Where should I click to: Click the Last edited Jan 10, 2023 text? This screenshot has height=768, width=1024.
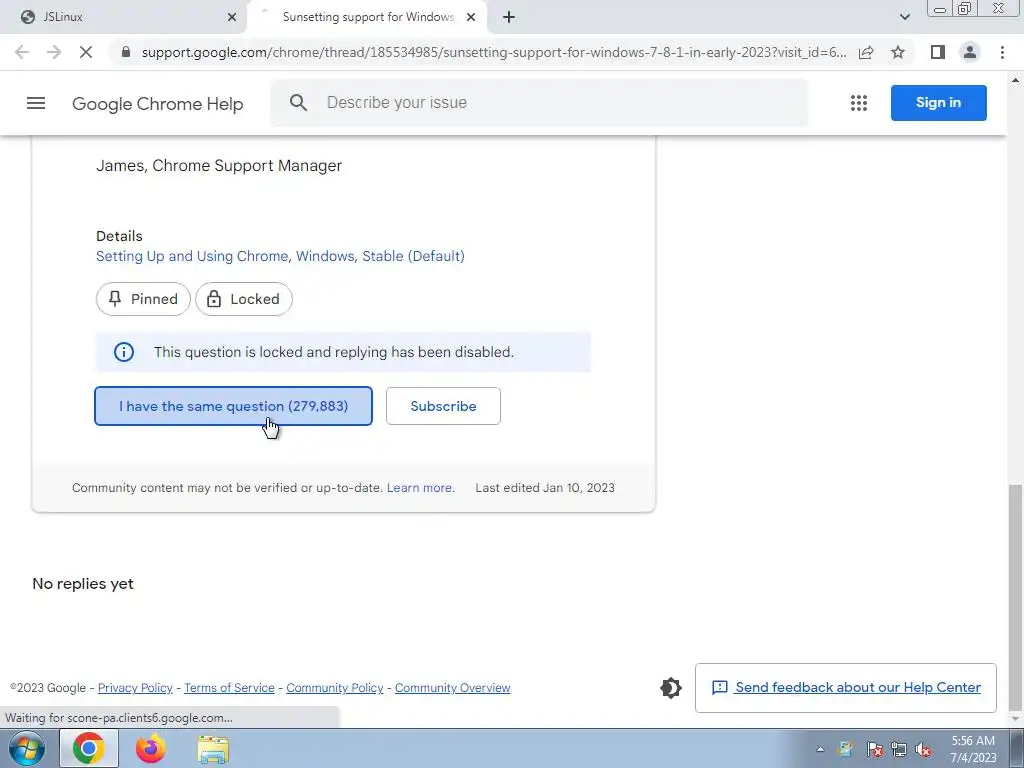[545, 488]
